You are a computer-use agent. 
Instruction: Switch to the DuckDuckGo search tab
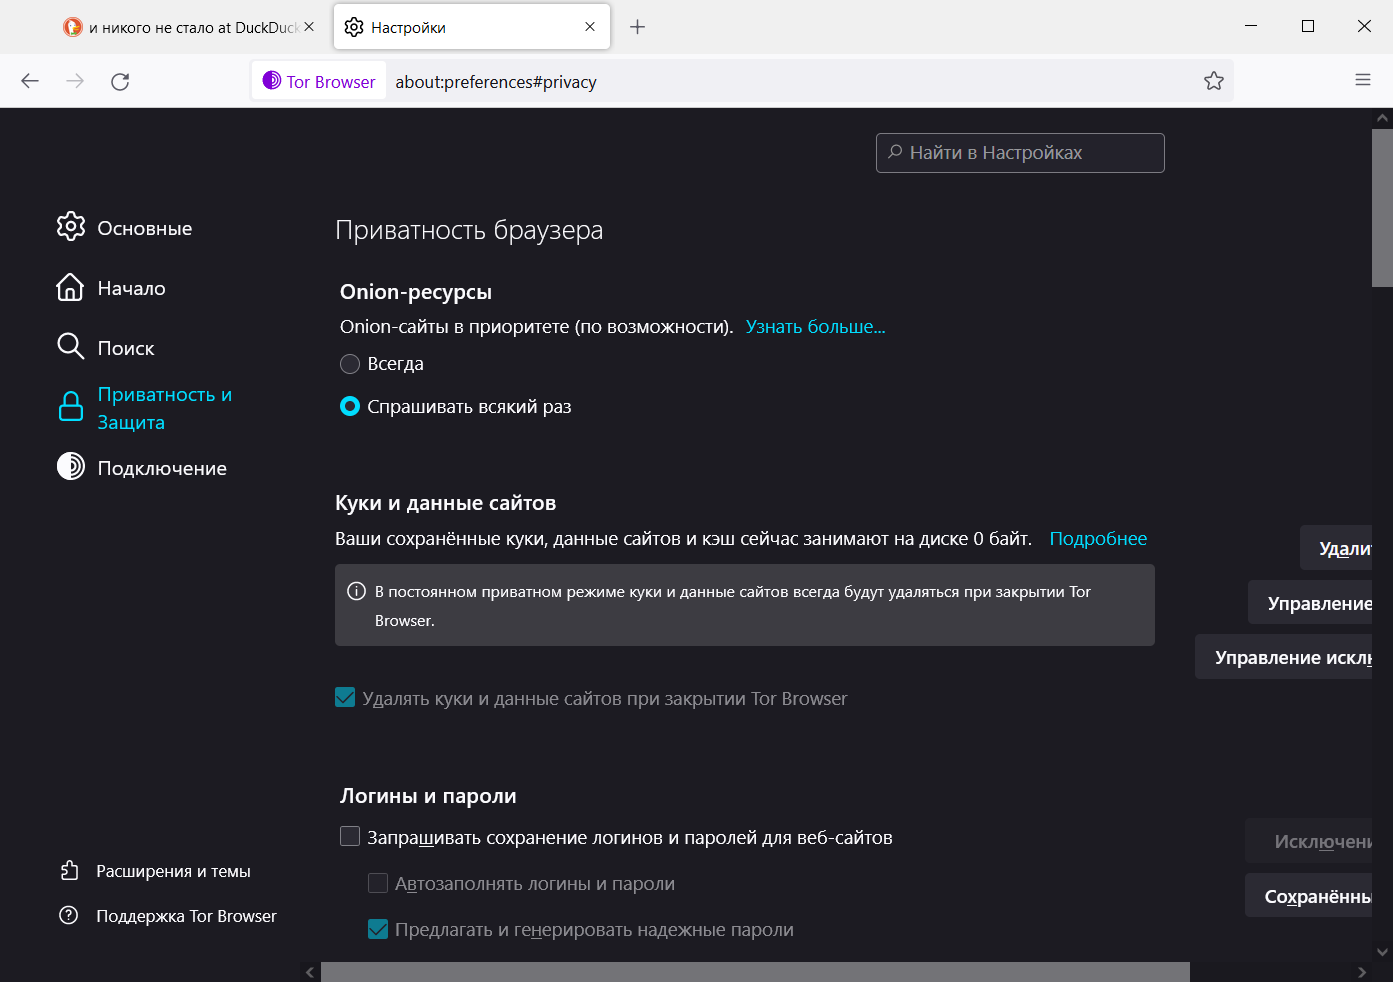189,27
